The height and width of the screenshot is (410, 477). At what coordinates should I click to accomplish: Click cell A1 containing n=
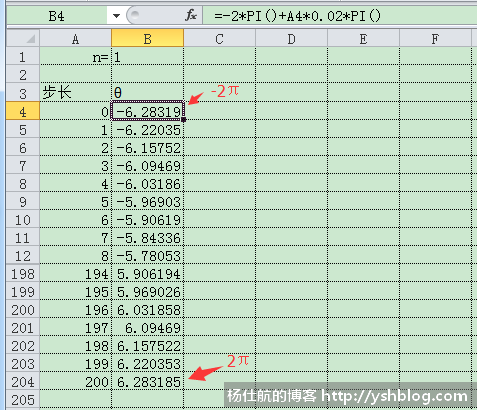click(76, 56)
